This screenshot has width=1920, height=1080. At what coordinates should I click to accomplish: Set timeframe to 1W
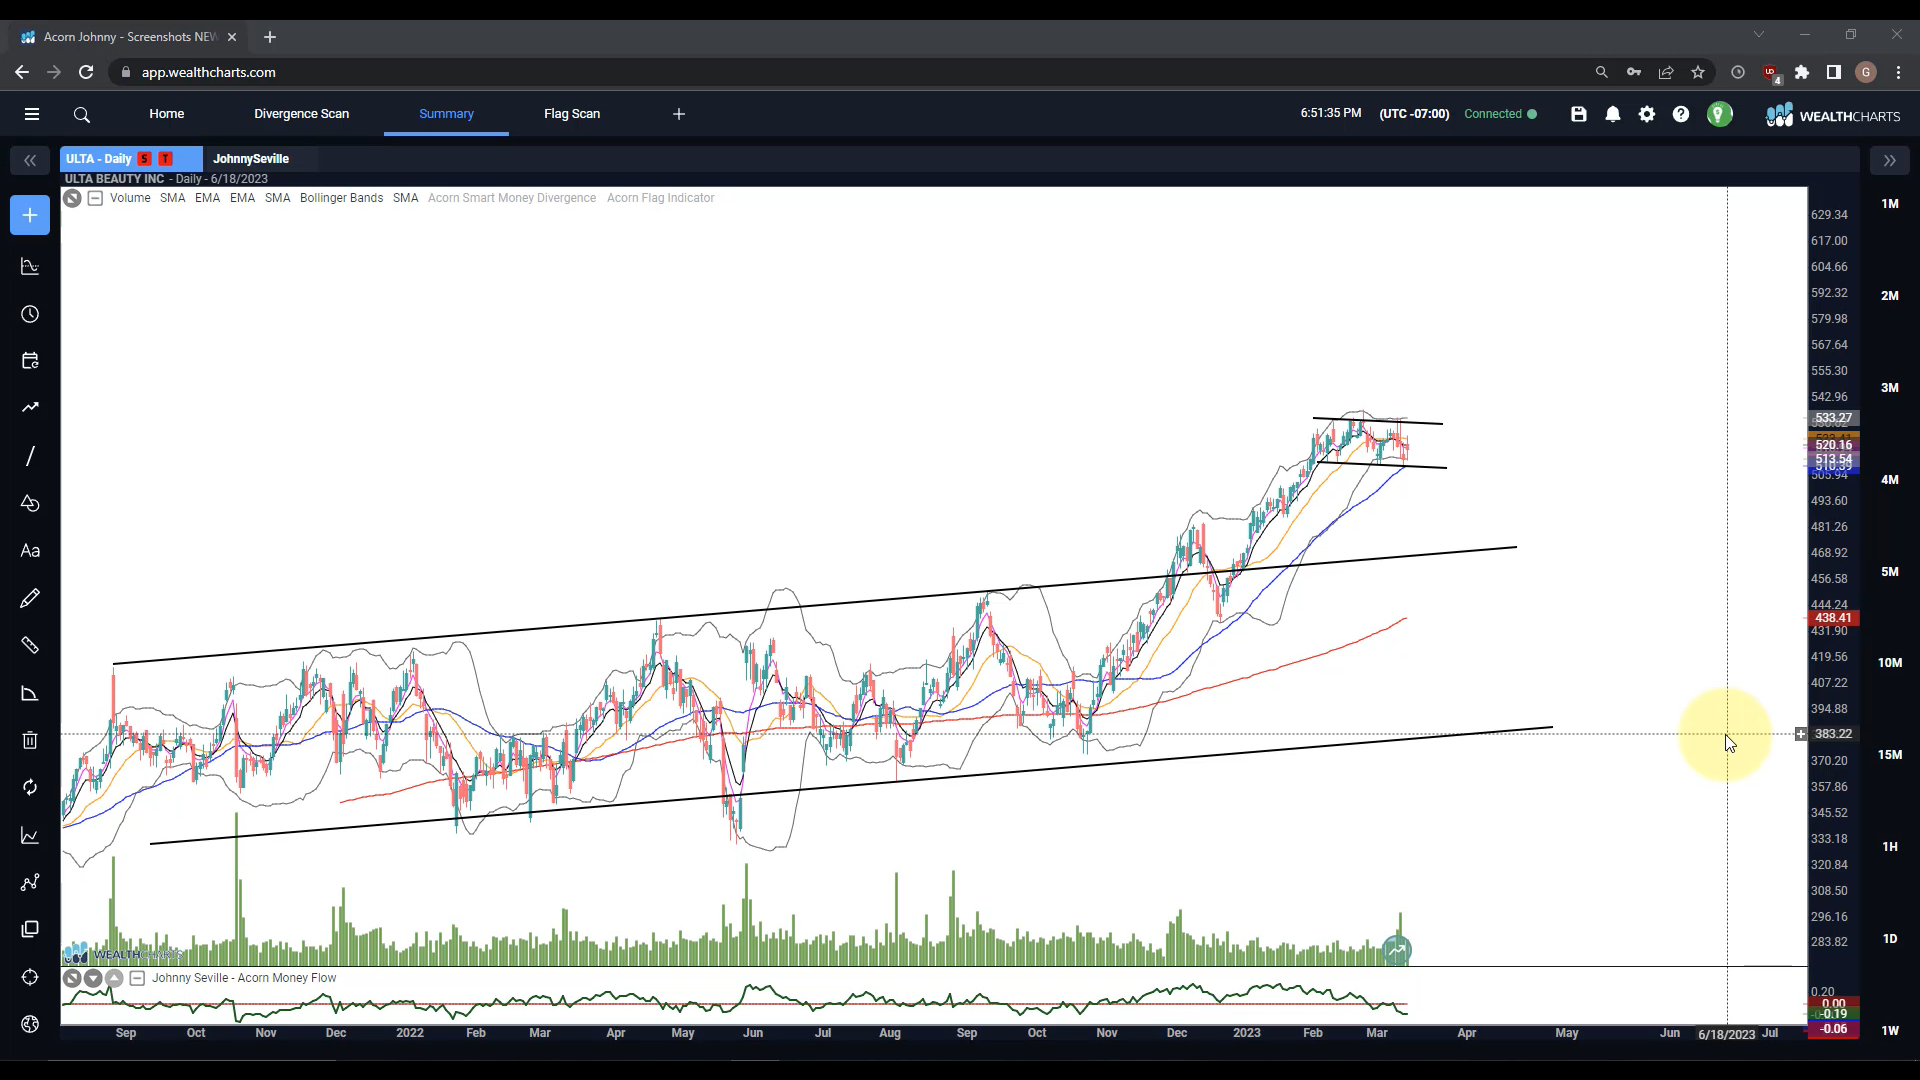(1890, 1031)
